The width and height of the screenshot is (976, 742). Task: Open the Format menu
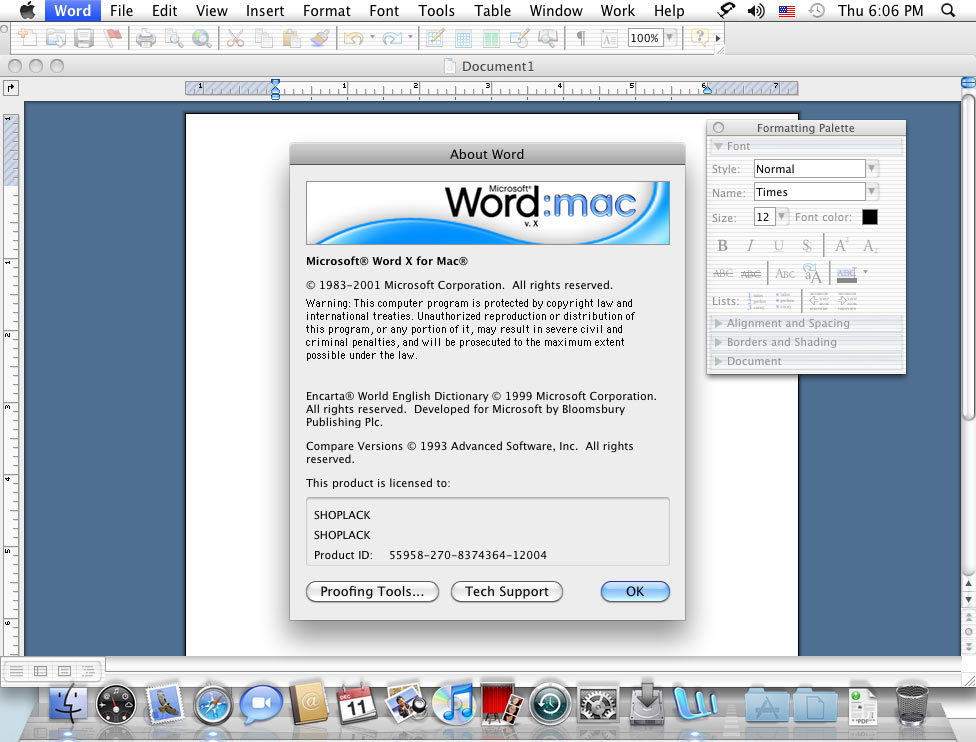pyautogui.click(x=327, y=11)
